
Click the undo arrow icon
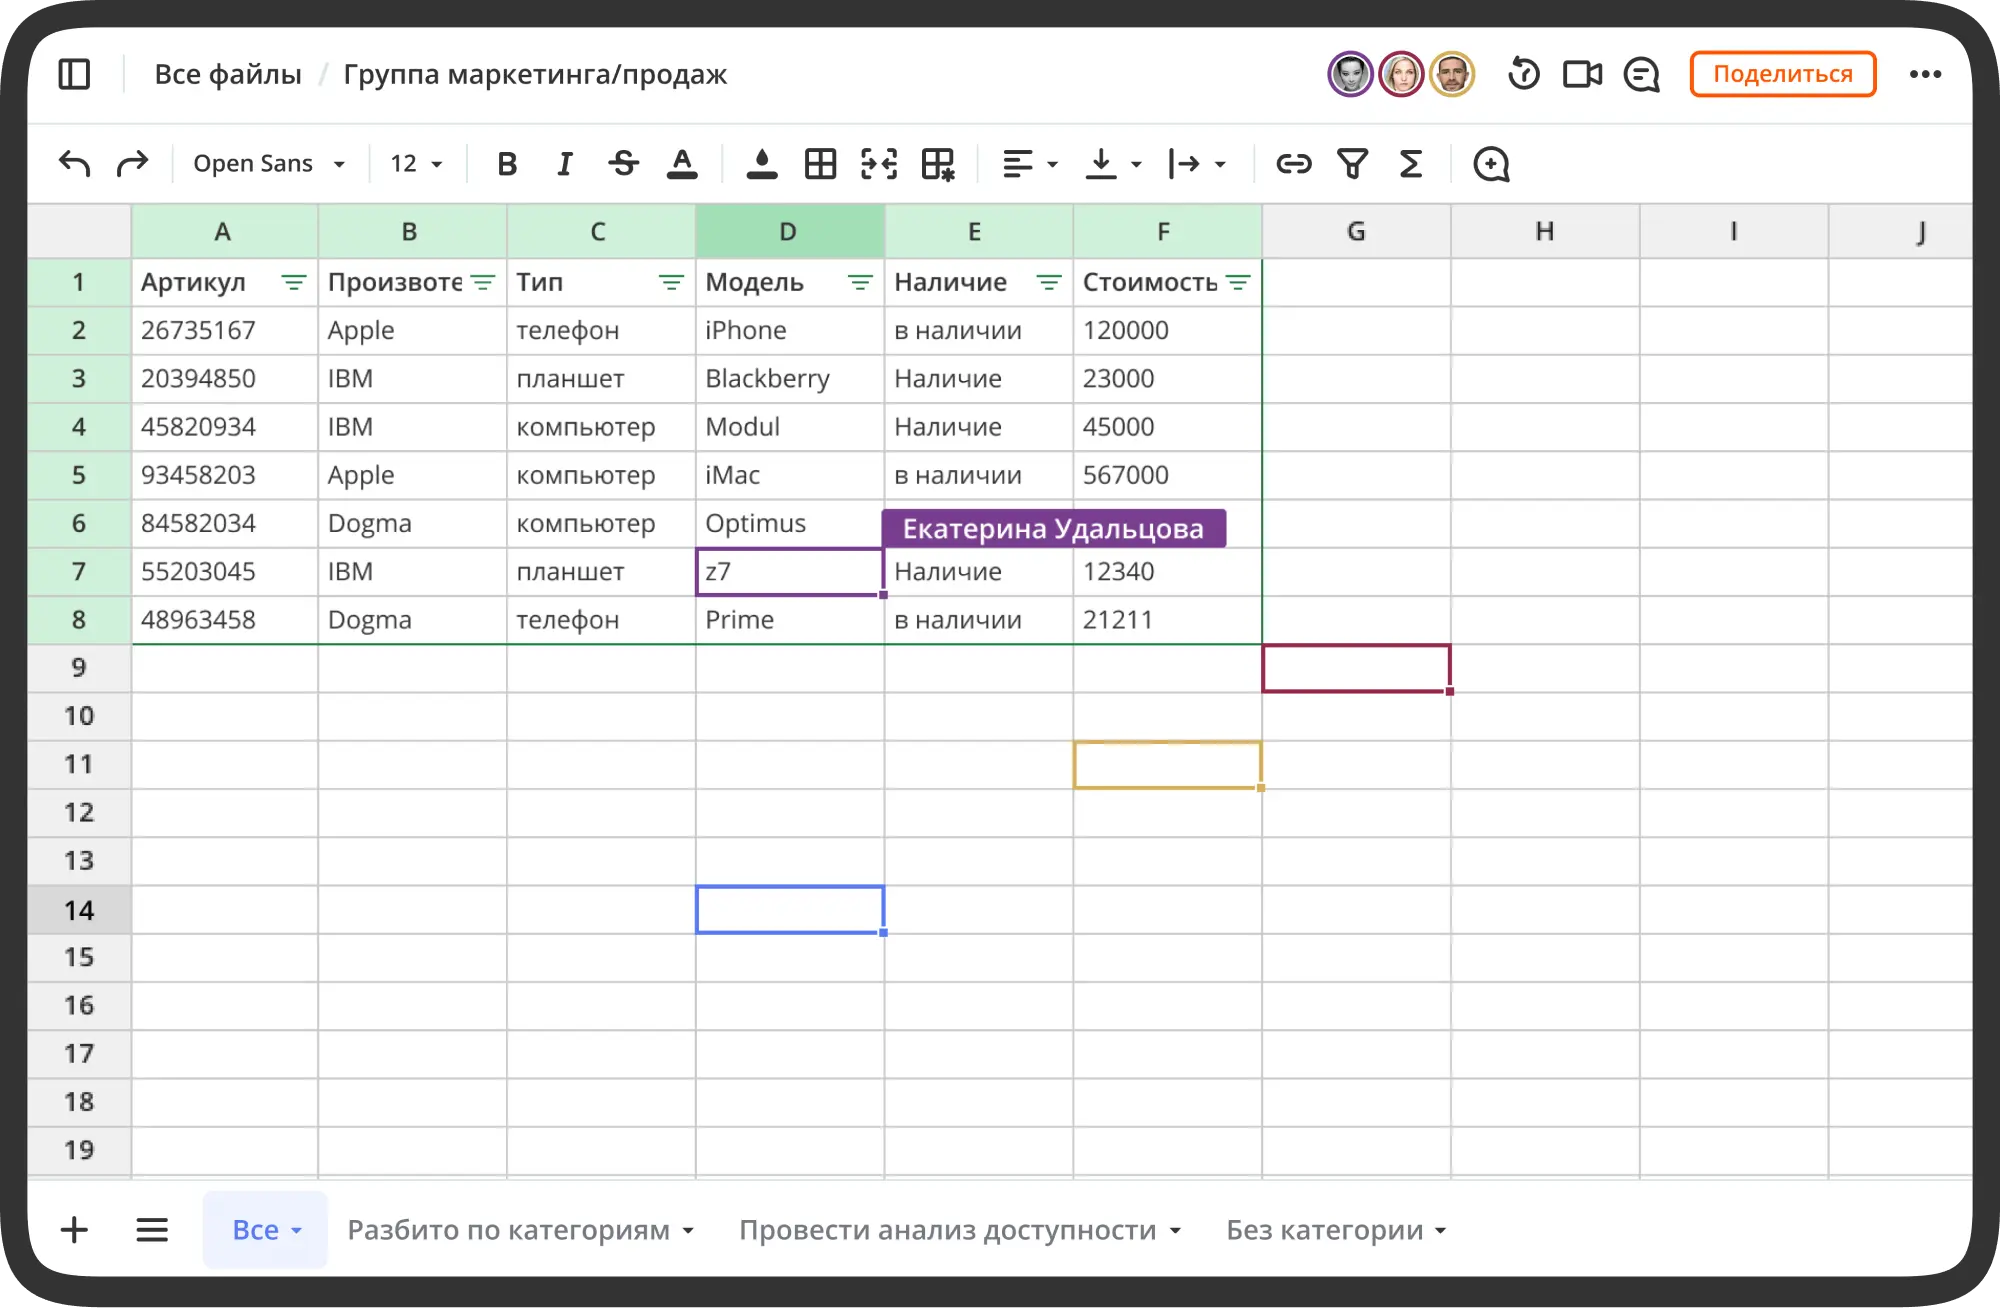click(75, 163)
